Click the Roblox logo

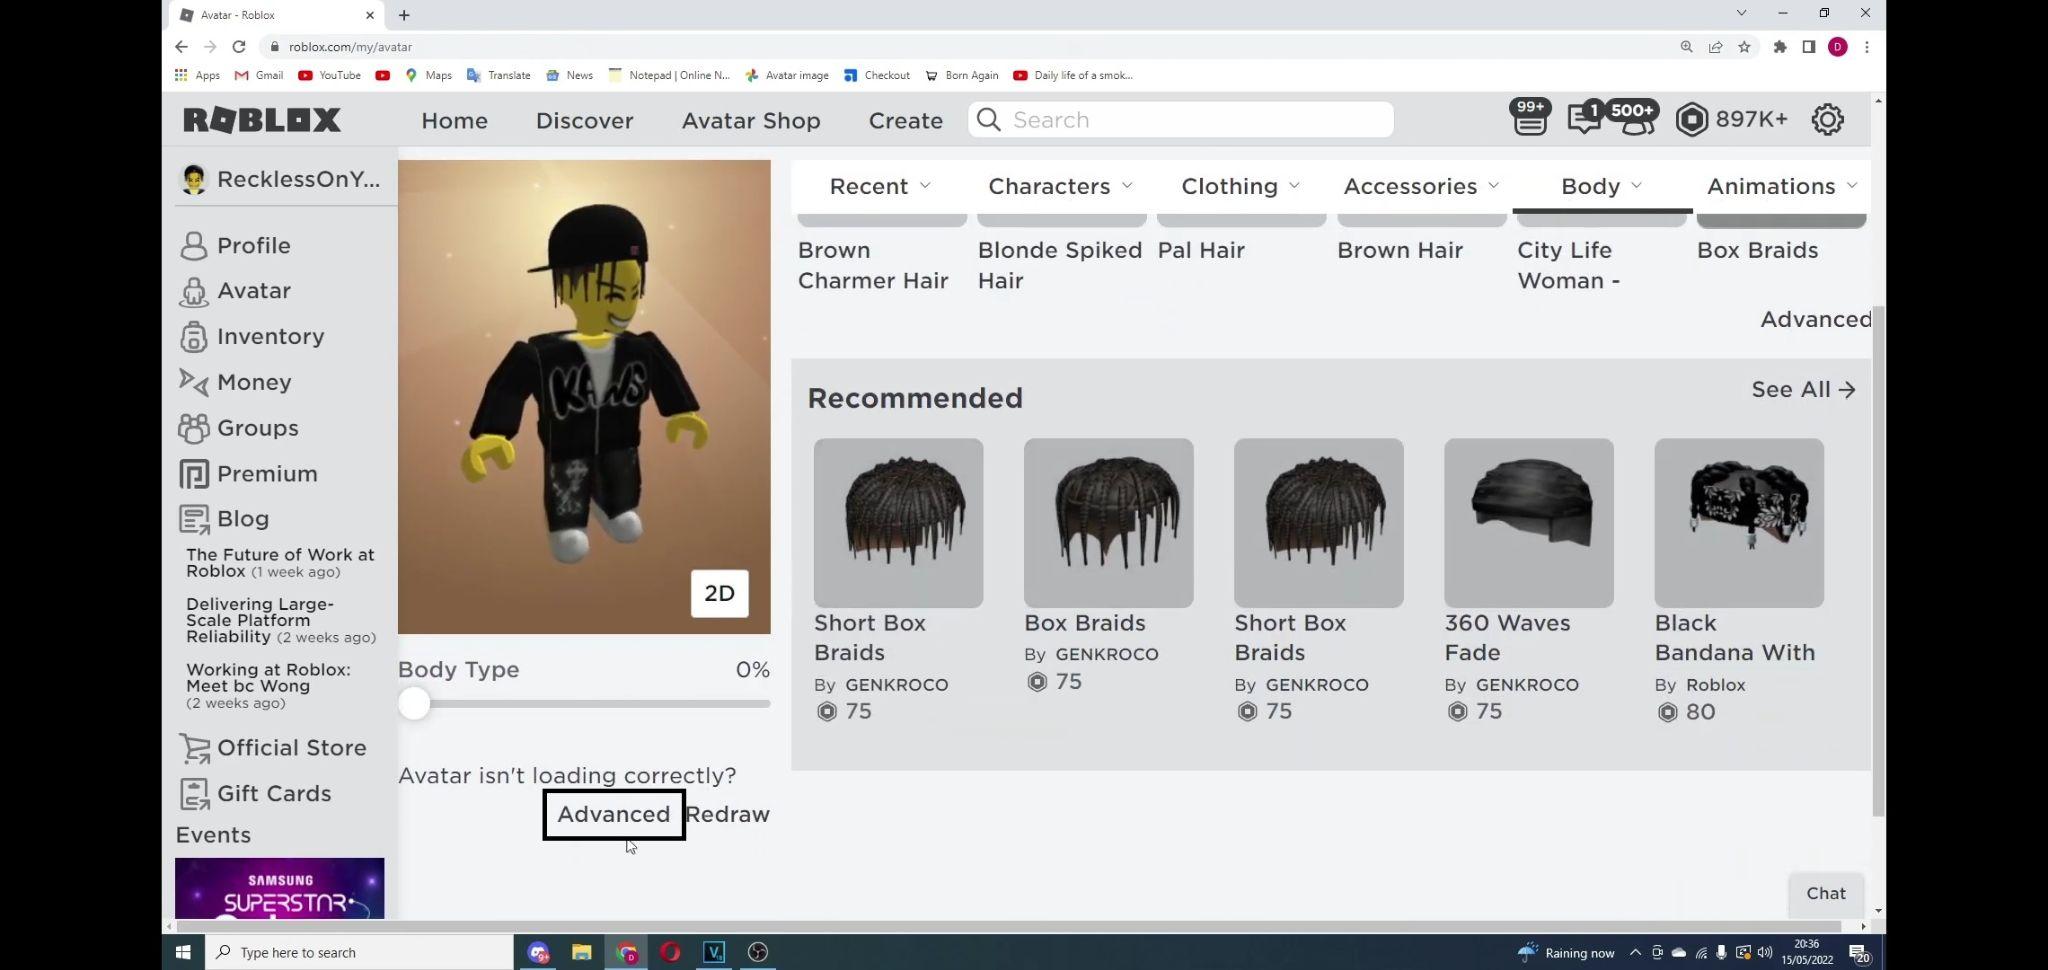coord(262,120)
